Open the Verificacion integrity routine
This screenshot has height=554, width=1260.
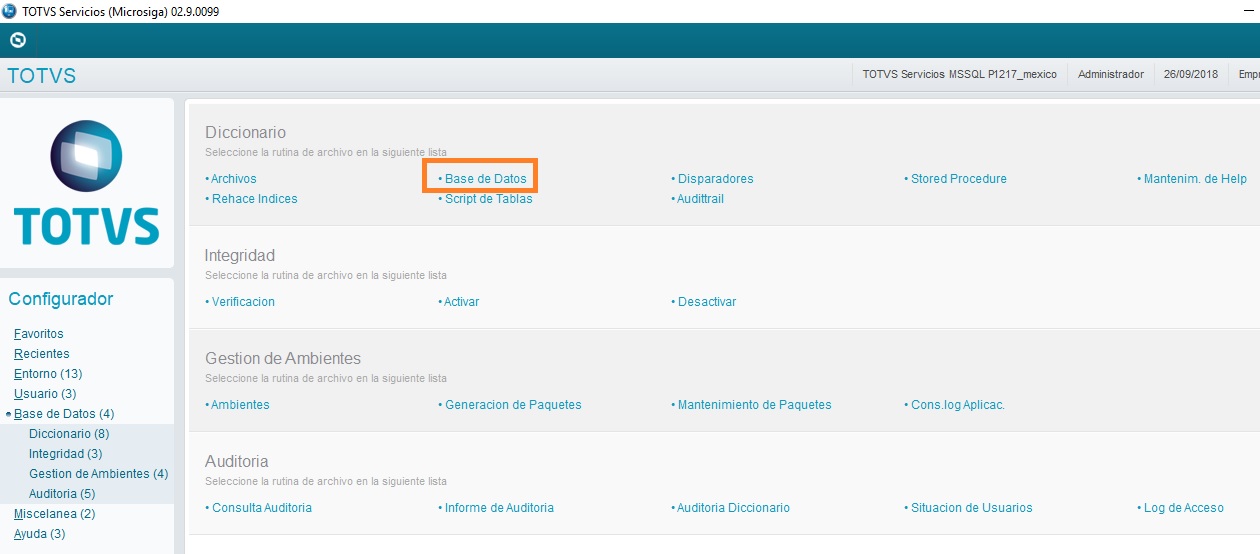243,302
